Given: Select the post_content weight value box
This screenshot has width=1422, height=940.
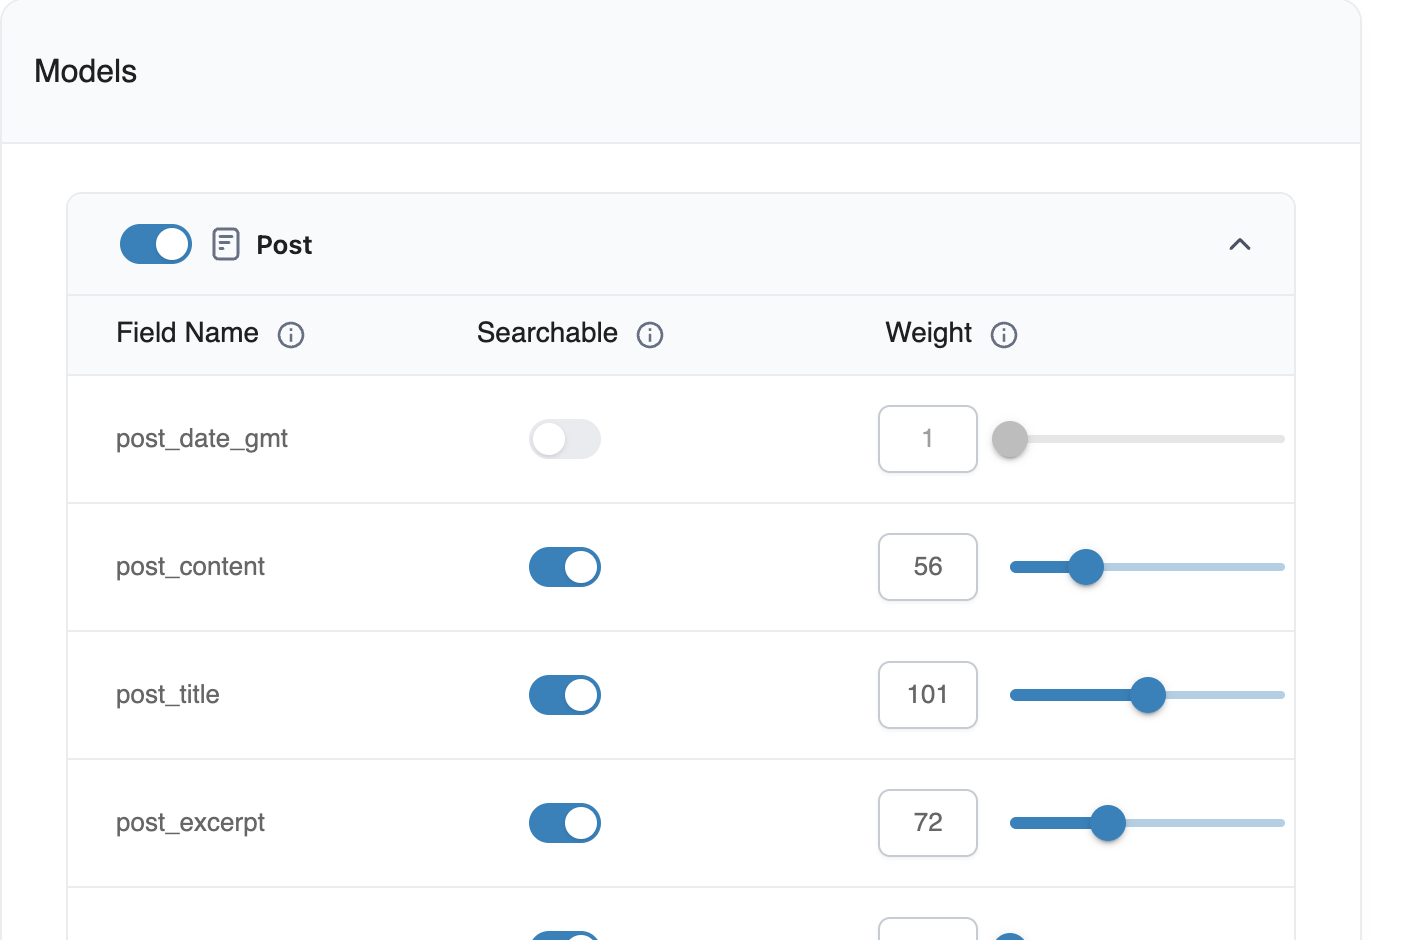Looking at the screenshot, I should (x=927, y=567).
